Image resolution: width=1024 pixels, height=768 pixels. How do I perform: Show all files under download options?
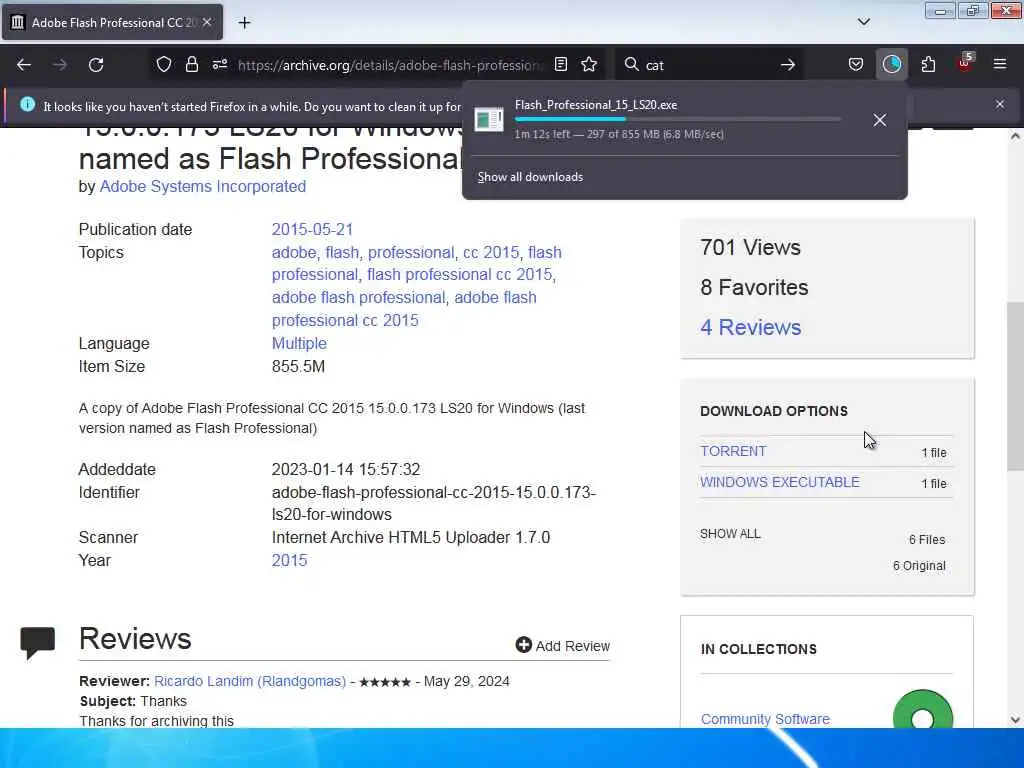[730, 534]
